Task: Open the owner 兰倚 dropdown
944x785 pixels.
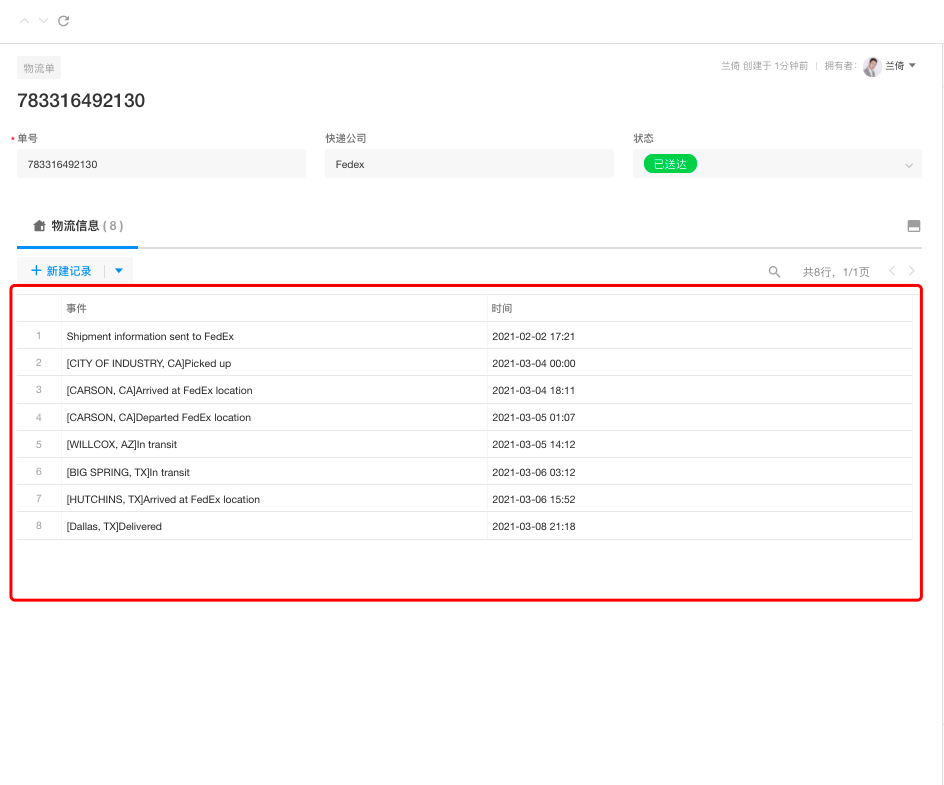Action: coord(912,66)
